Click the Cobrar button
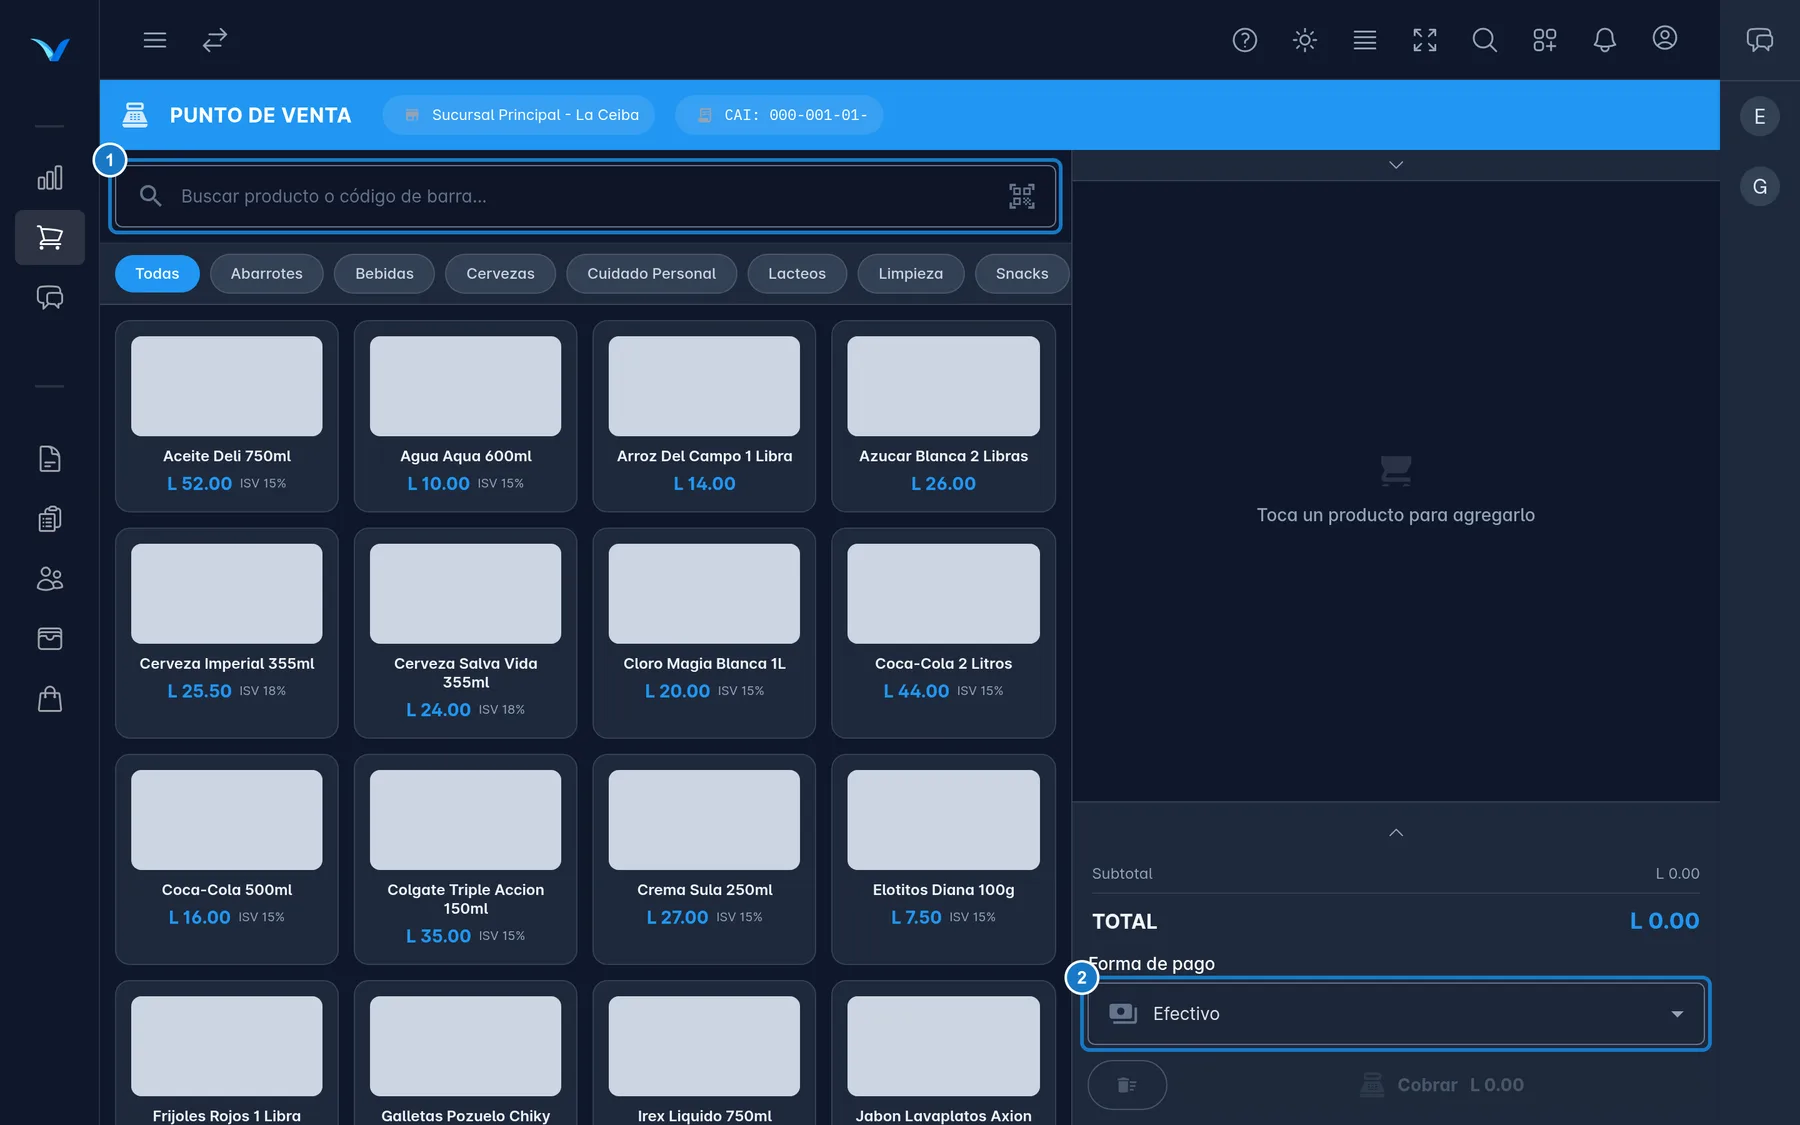Viewport: 1800px width, 1125px height. (x=1442, y=1085)
